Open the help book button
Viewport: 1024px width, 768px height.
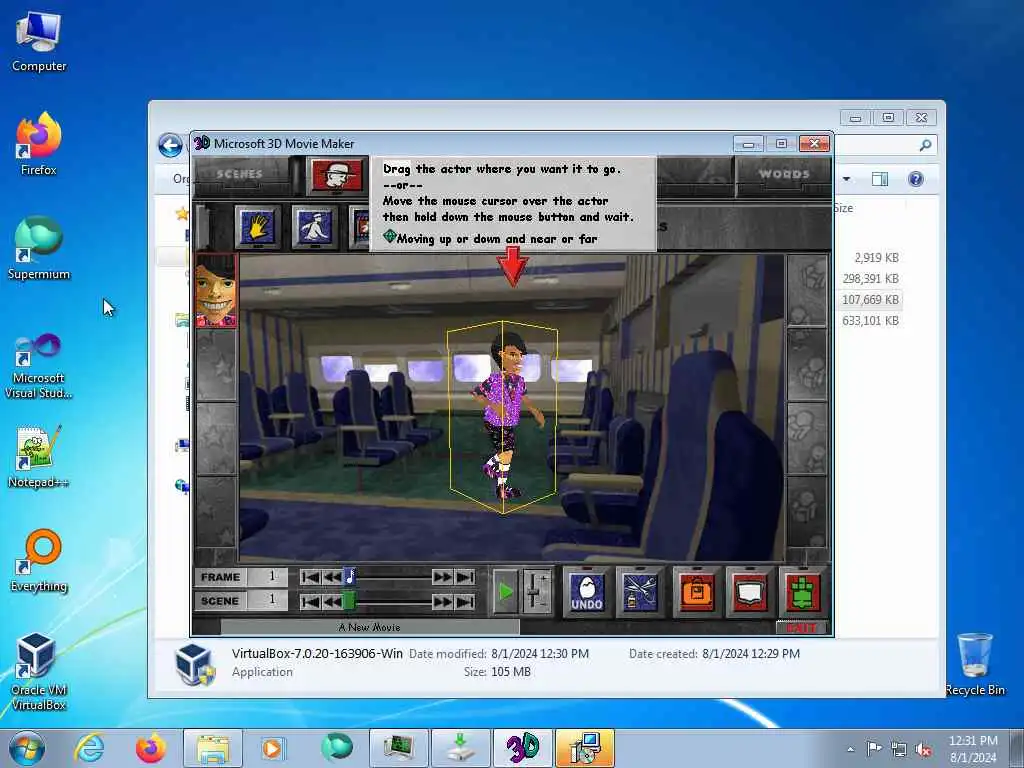tap(749, 592)
